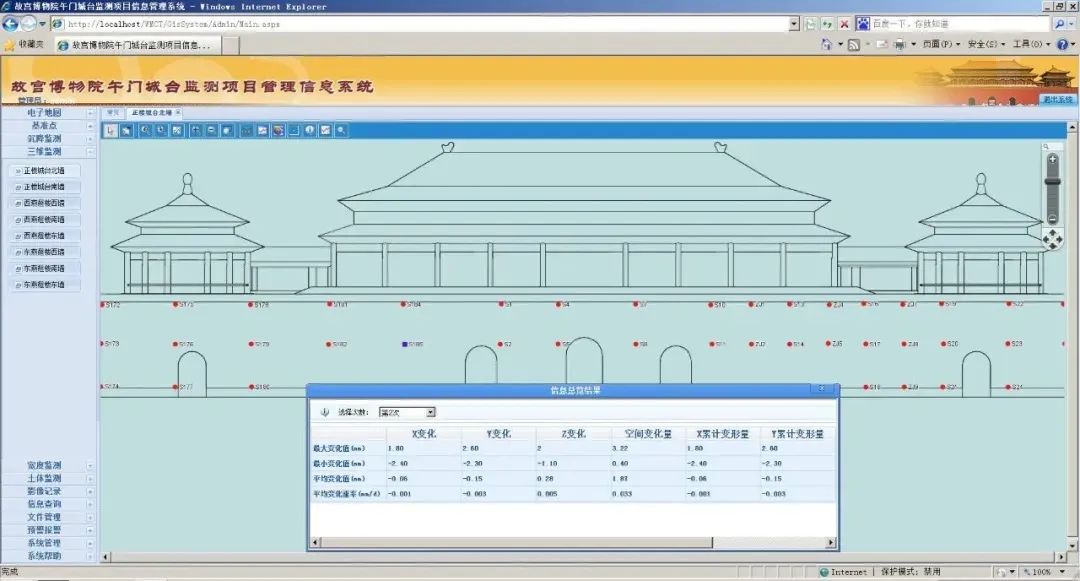The height and width of the screenshot is (581, 1080).
Task: Switch to the 首页 tab
Action: (x=113, y=112)
